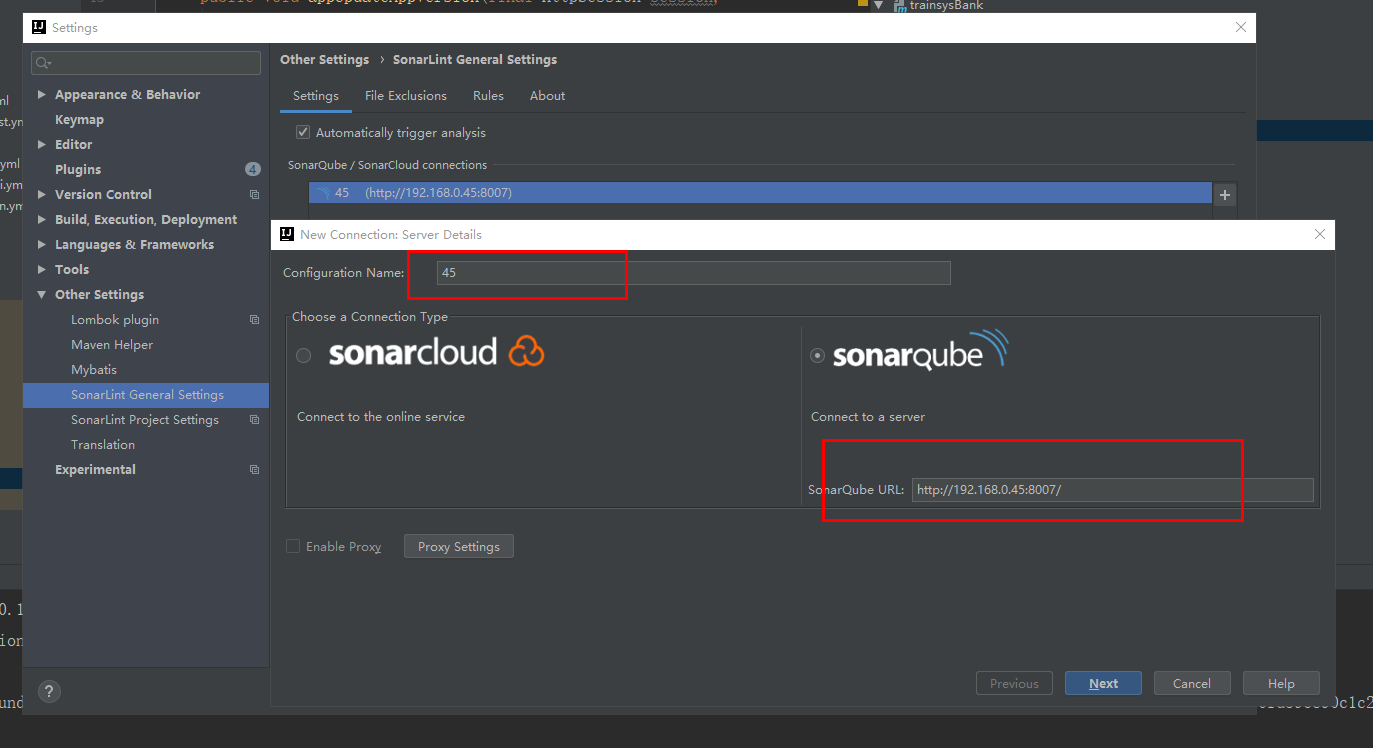Click the Cancel button
This screenshot has height=748, width=1373.
1192,684
